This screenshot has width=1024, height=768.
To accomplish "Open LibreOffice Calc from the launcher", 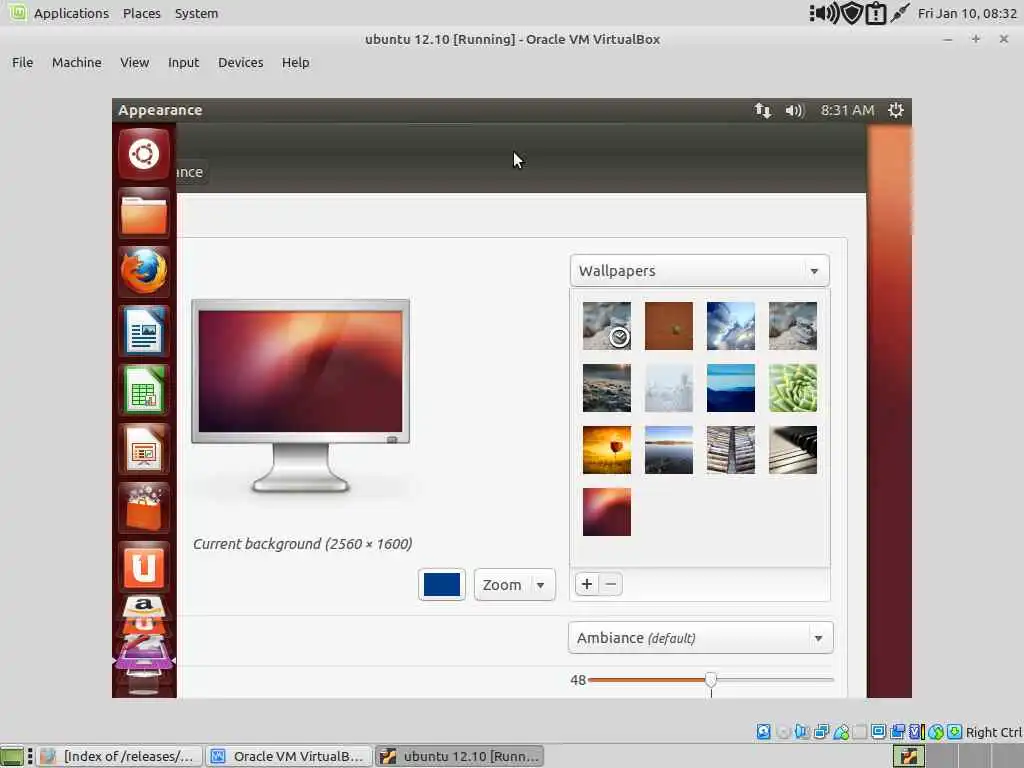I will coord(144,391).
